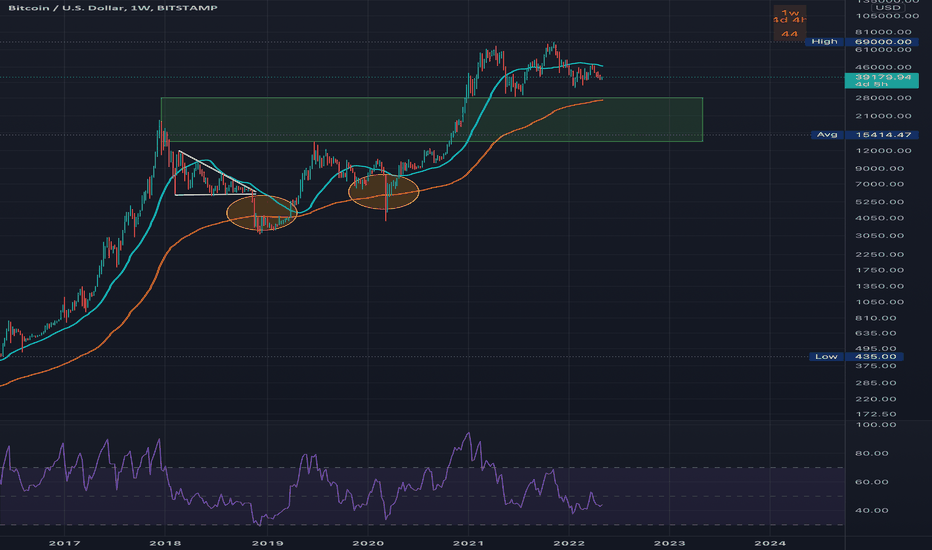Viewport: 932px width, 550px height.
Task: Select the white descending triangle drawing
Action: (x=216, y=173)
